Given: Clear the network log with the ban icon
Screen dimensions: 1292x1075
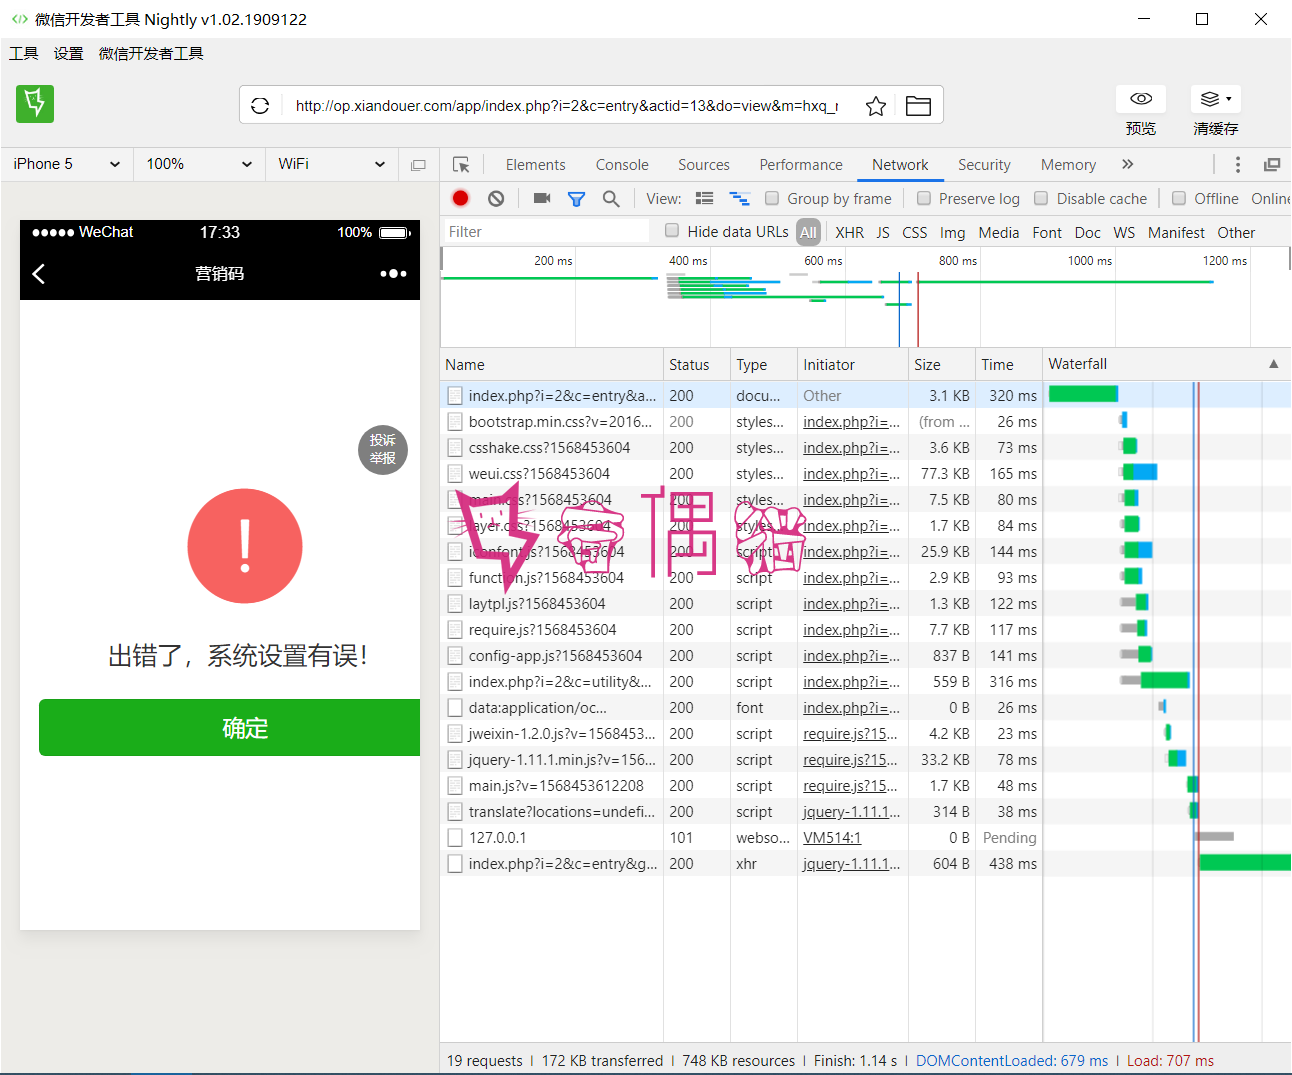Looking at the screenshot, I should pos(496,198).
